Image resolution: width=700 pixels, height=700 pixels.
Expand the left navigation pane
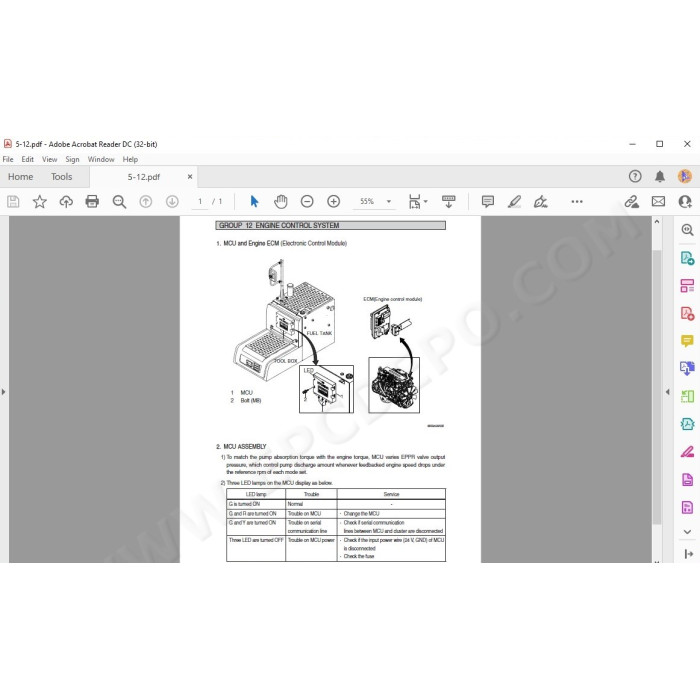coord(4,392)
